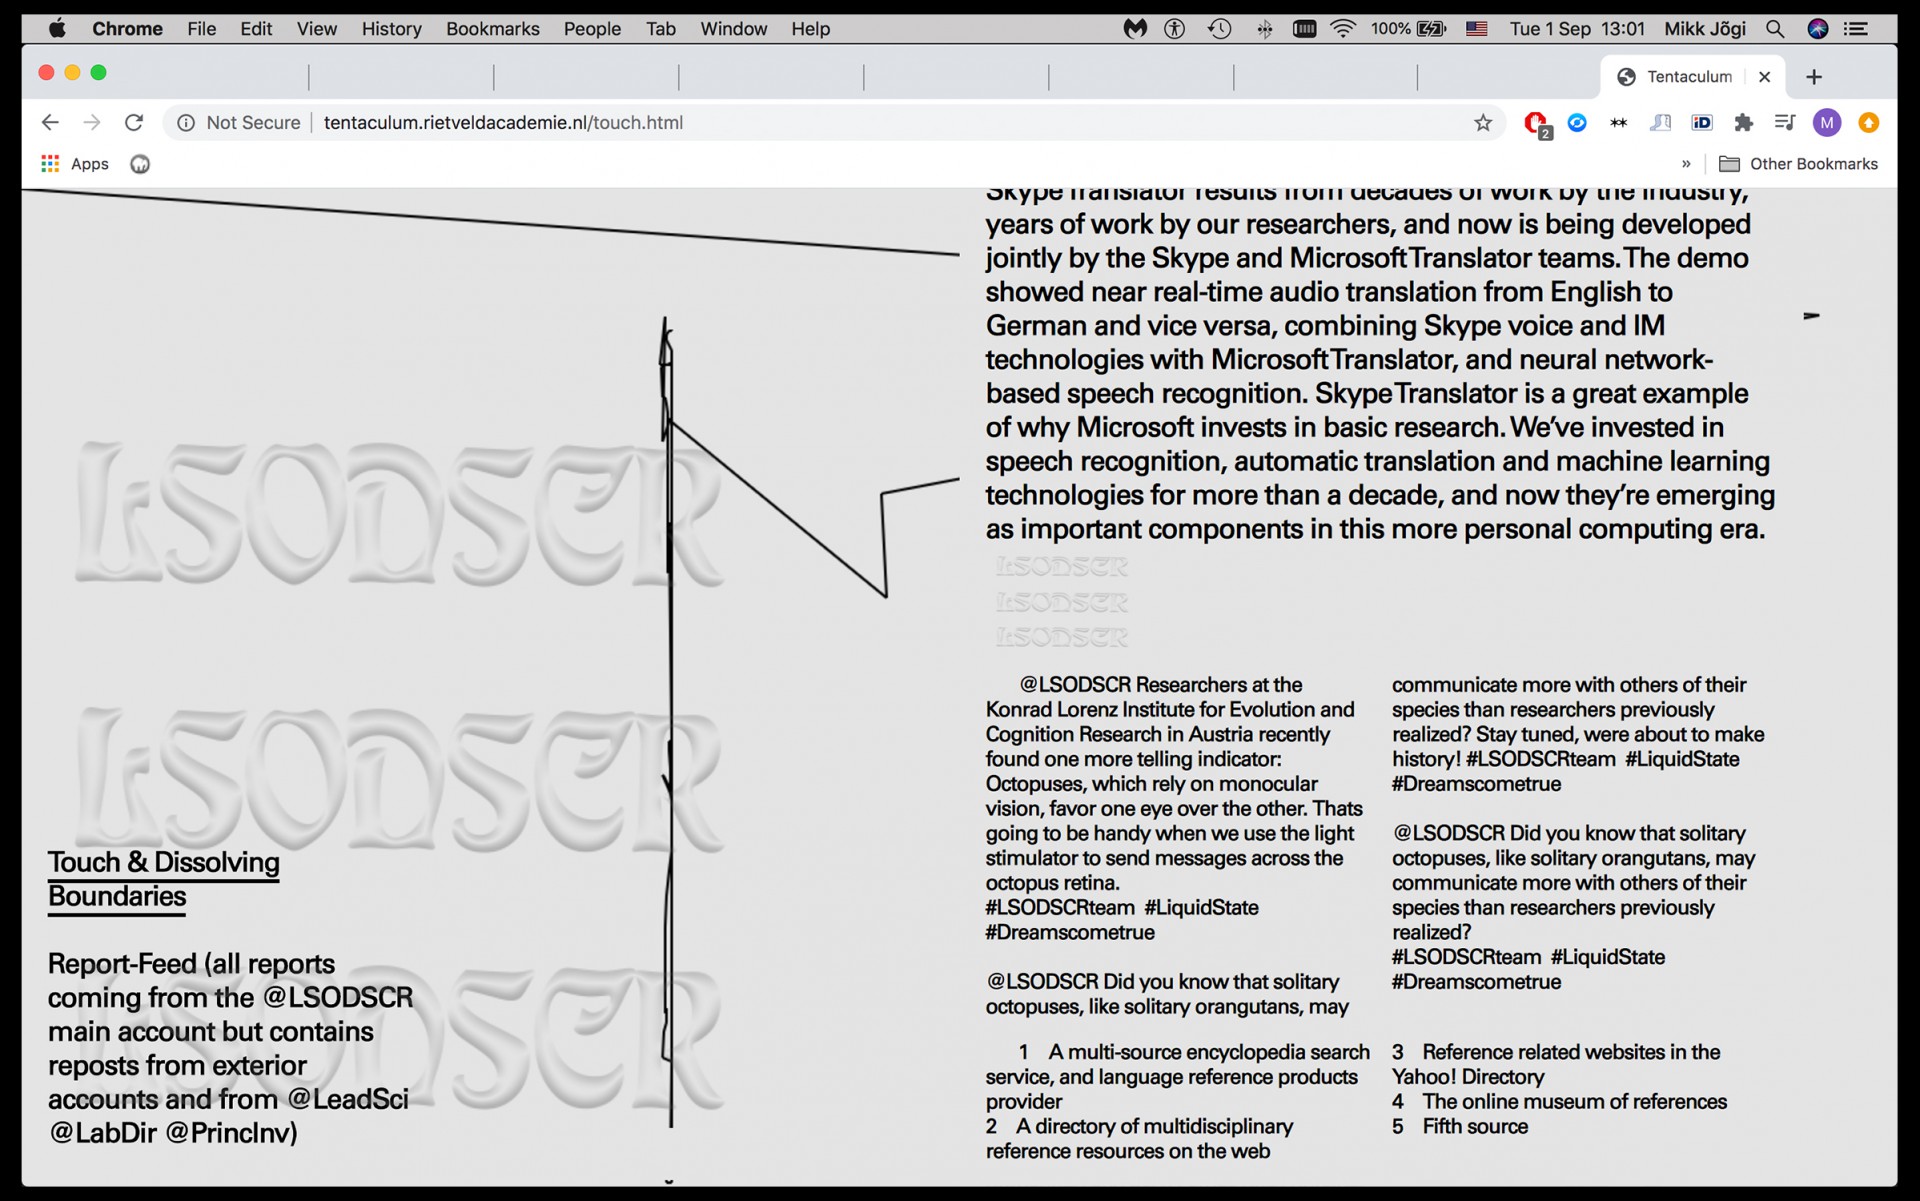Reload the Tentaculum page

pyautogui.click(x=134, y=122)
